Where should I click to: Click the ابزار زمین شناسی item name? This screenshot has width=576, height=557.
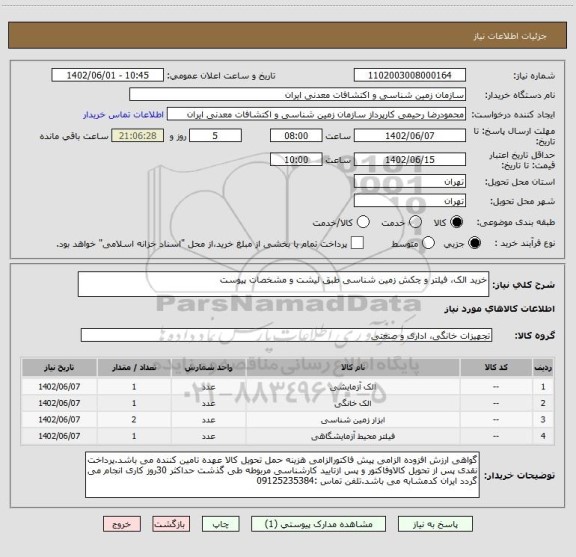coord(353,420)
